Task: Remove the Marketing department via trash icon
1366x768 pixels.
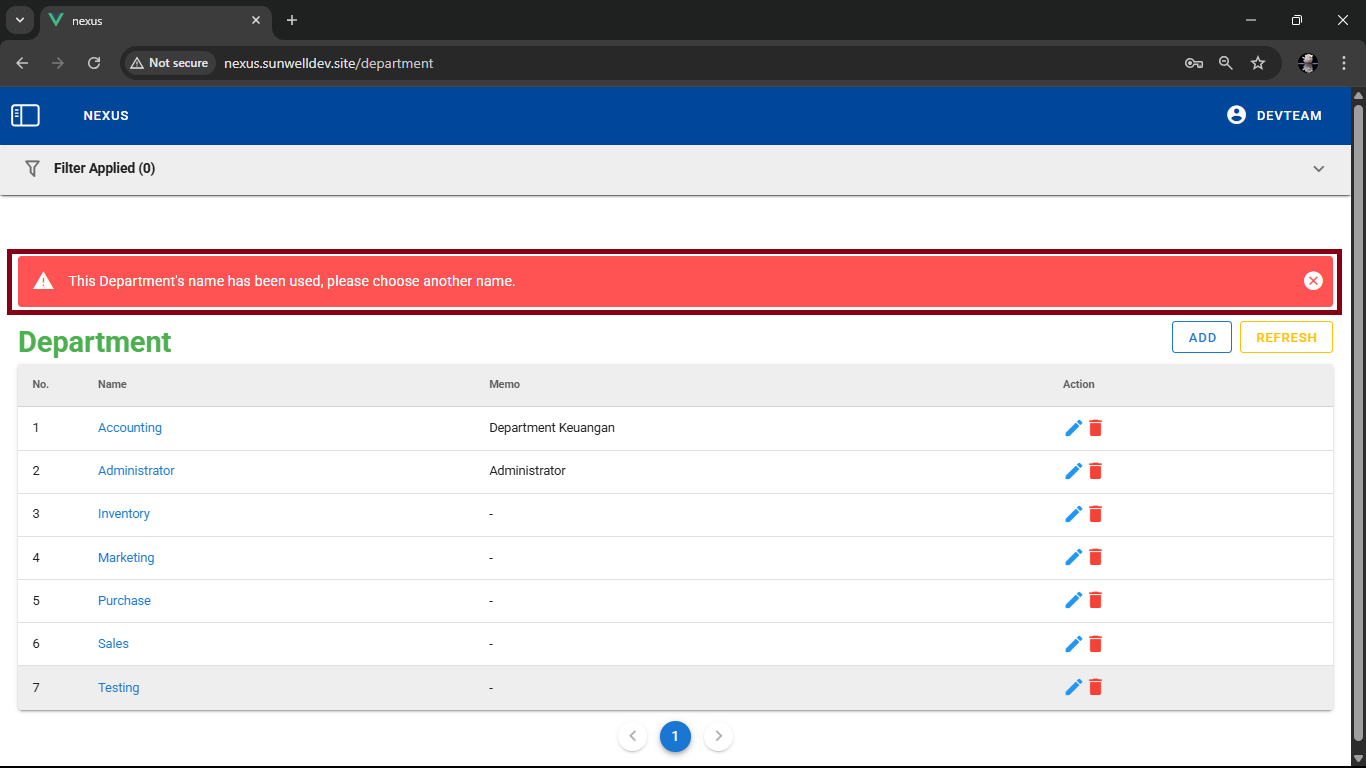Action: tap(1095, 557)
